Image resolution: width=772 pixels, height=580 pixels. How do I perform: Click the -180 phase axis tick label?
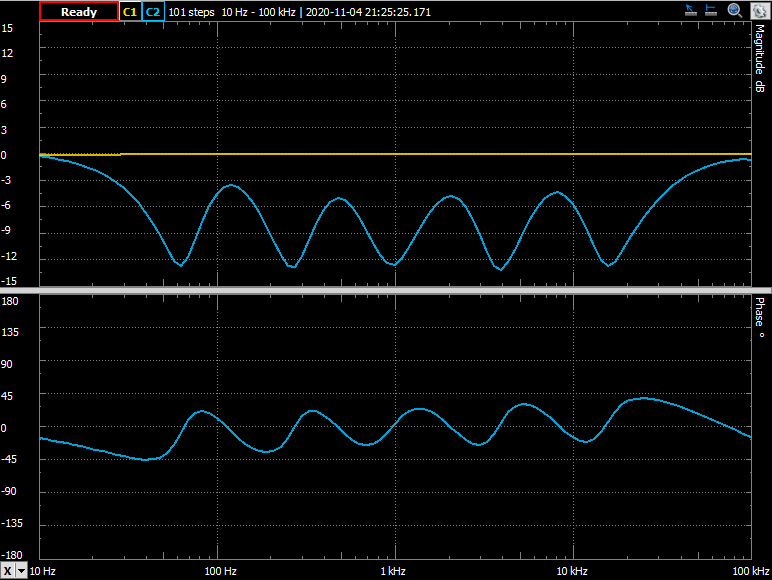(12, 555)
